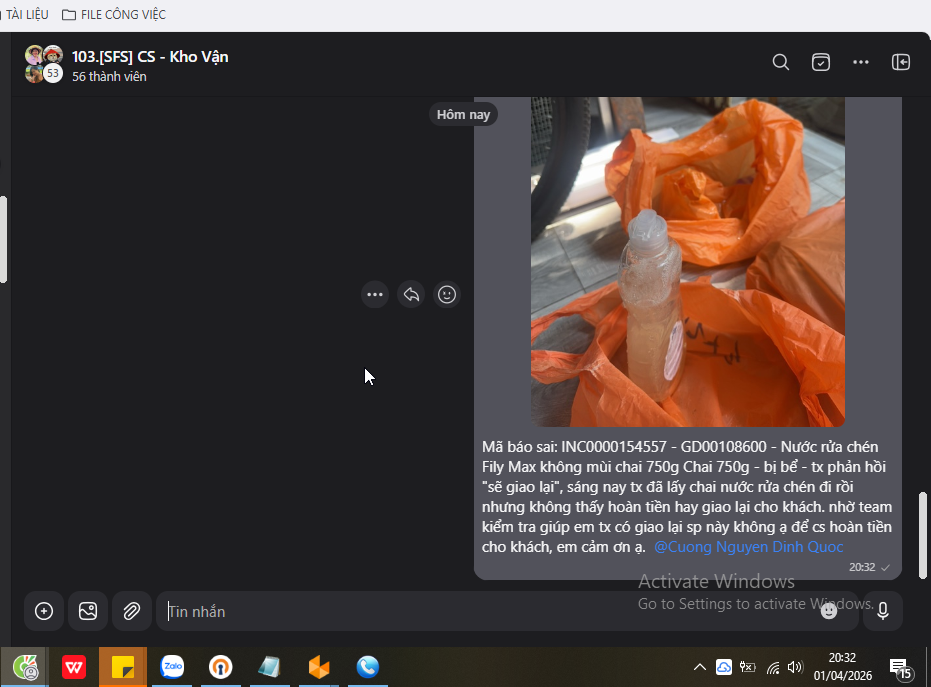
Task: Open the TÀI LIỆU bookmark folder
Action: (25, 14)
